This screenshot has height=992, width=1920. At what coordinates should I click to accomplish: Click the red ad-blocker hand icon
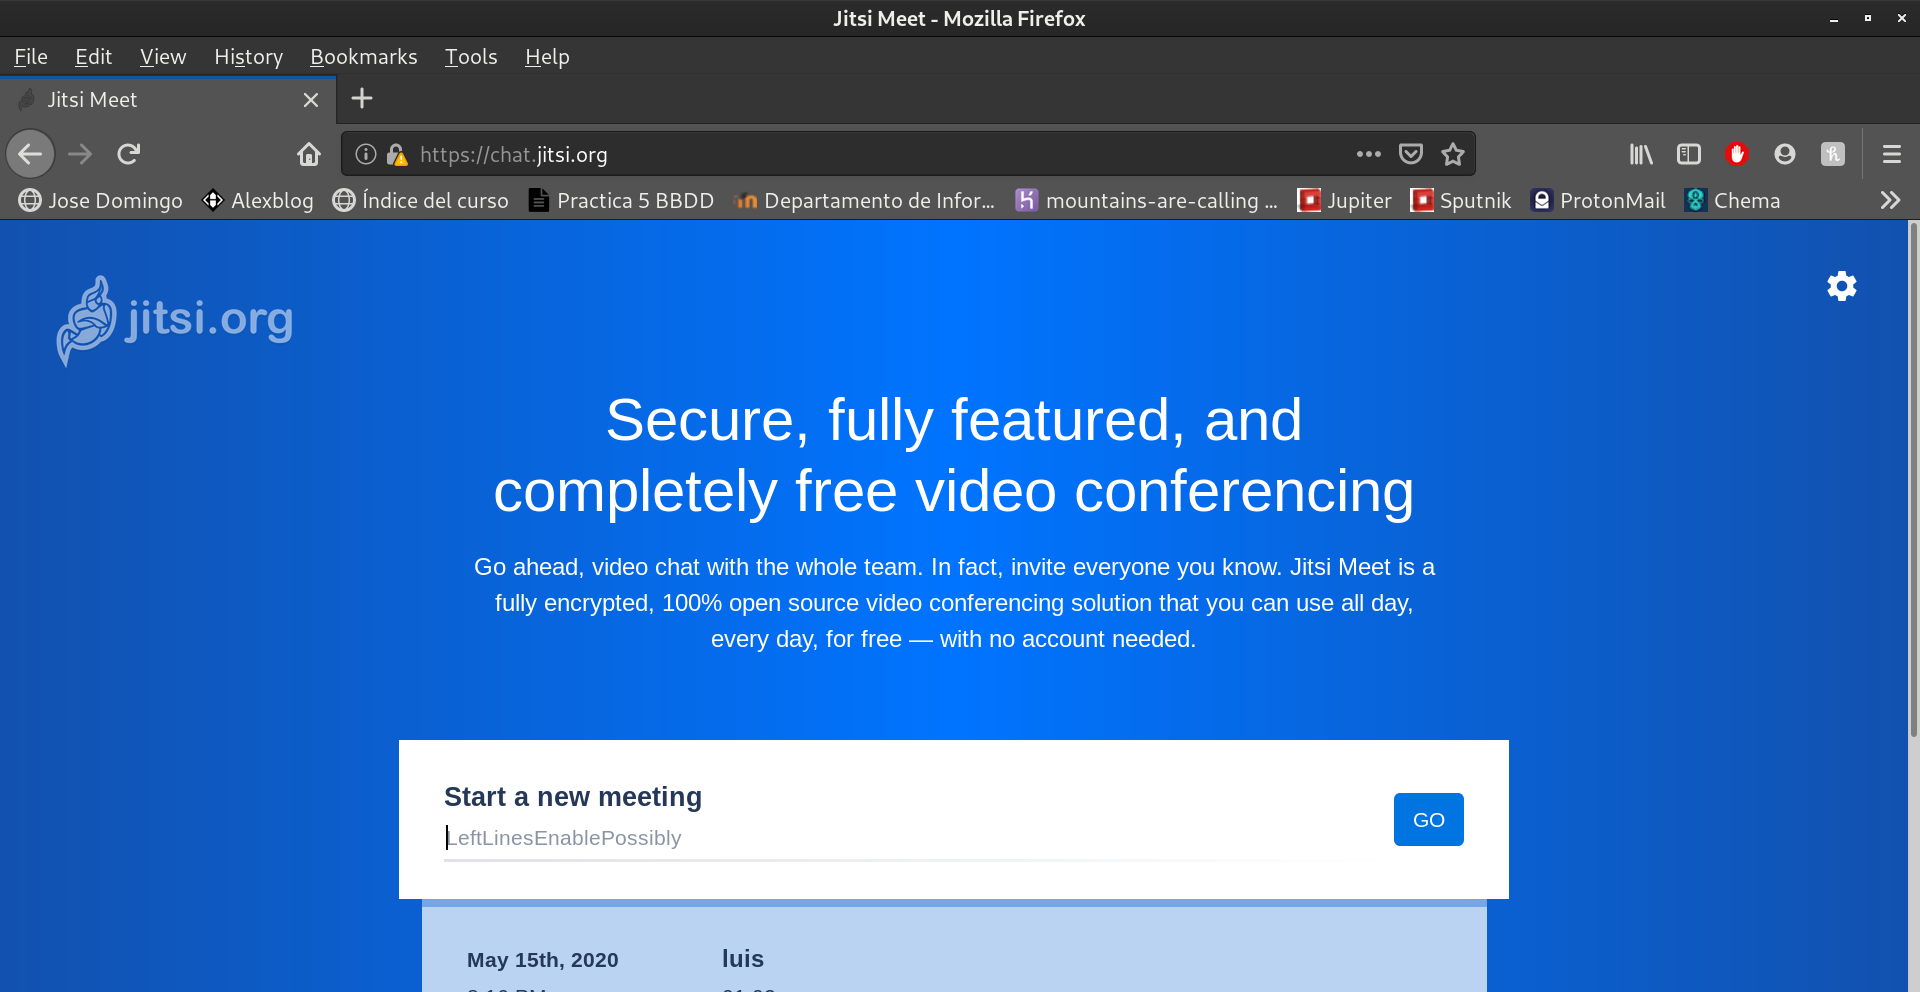1736,154
